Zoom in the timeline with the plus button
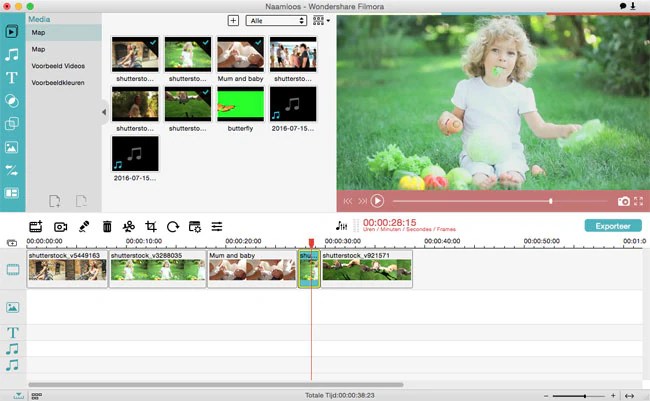 pos(613,396)
